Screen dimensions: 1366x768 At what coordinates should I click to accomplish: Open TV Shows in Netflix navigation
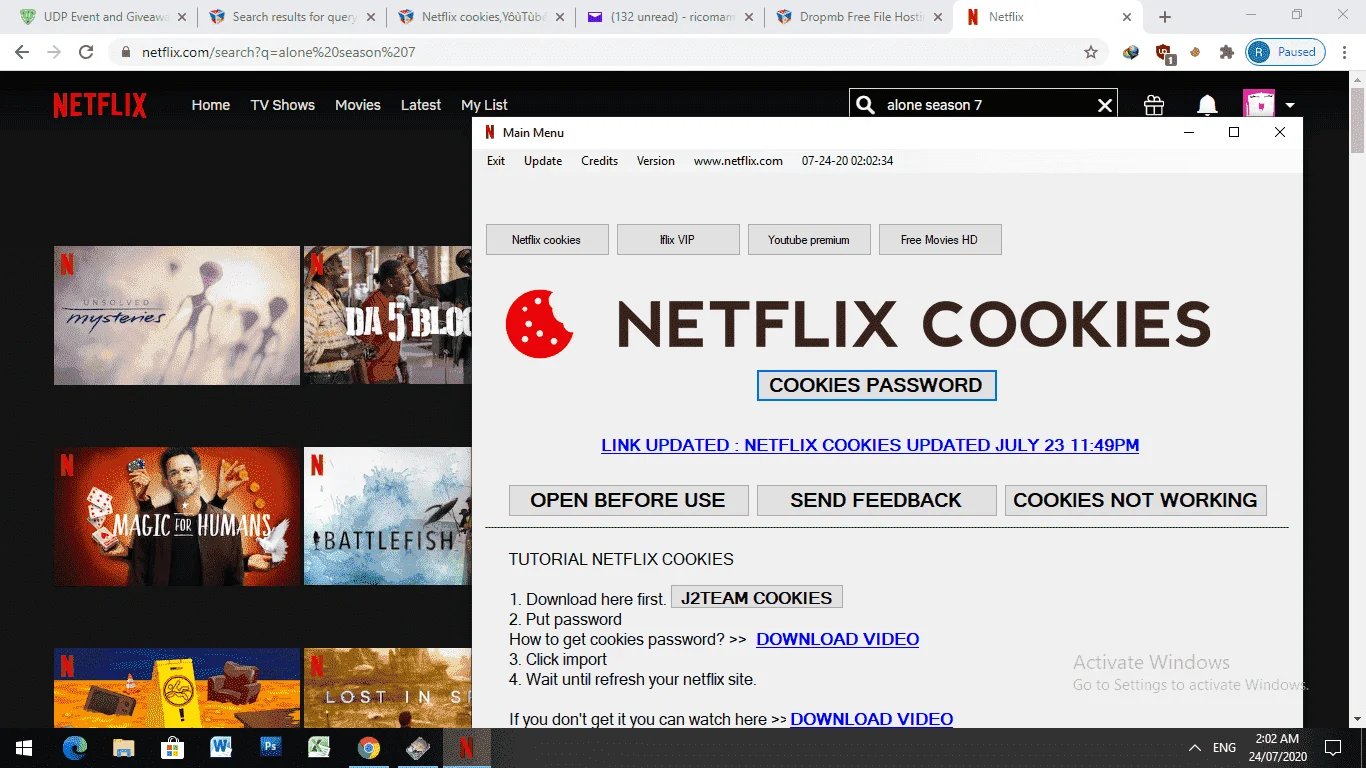point(283,105)
